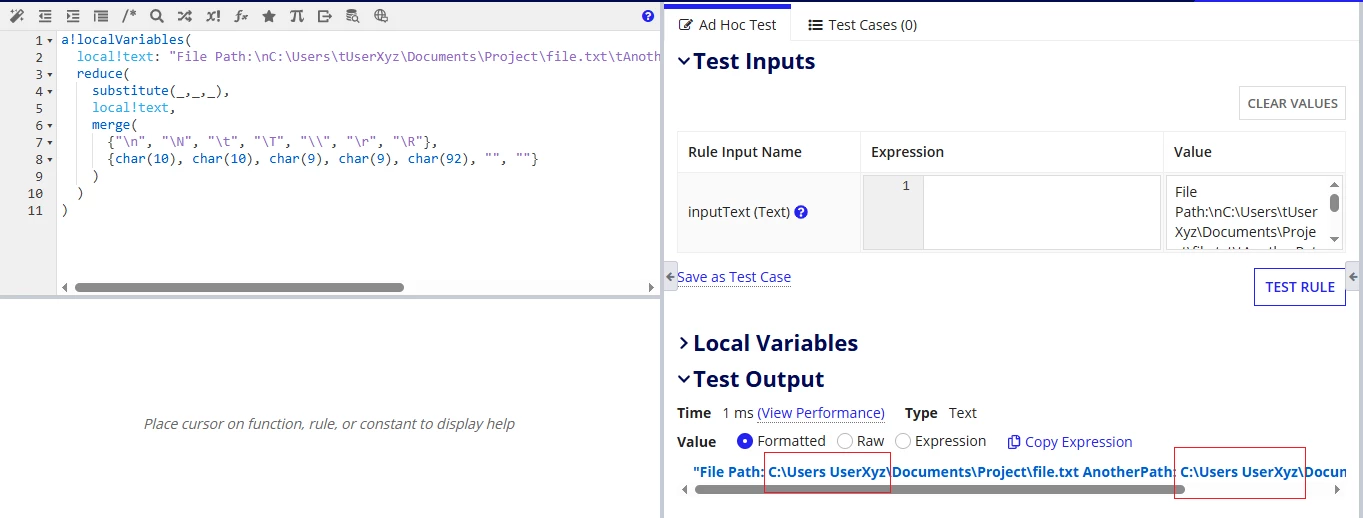Collapse right pane with arrow handle
This screenshot has height=518, width=1363.
[1353, 274]
